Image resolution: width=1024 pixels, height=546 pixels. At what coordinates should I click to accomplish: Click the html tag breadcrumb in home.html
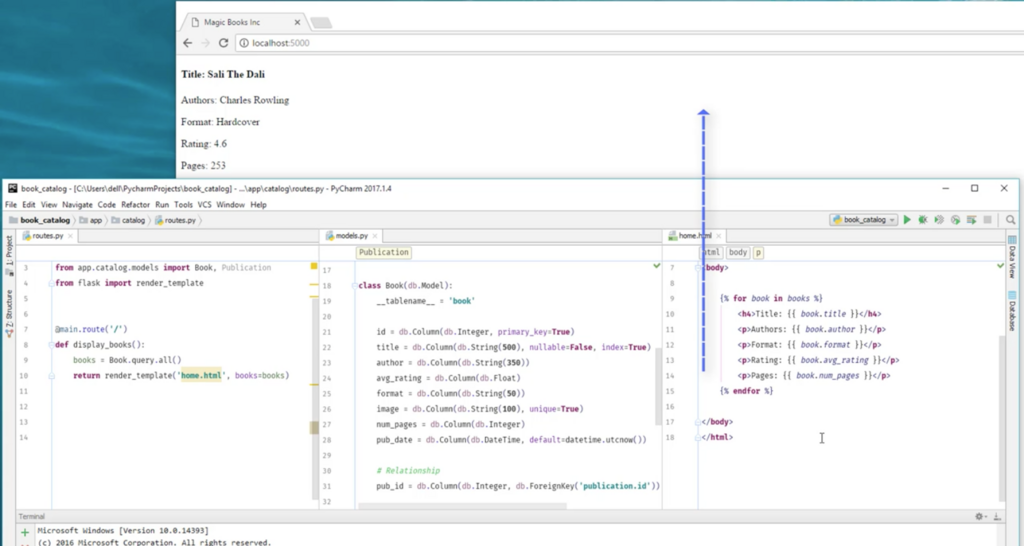pos(711,252)
